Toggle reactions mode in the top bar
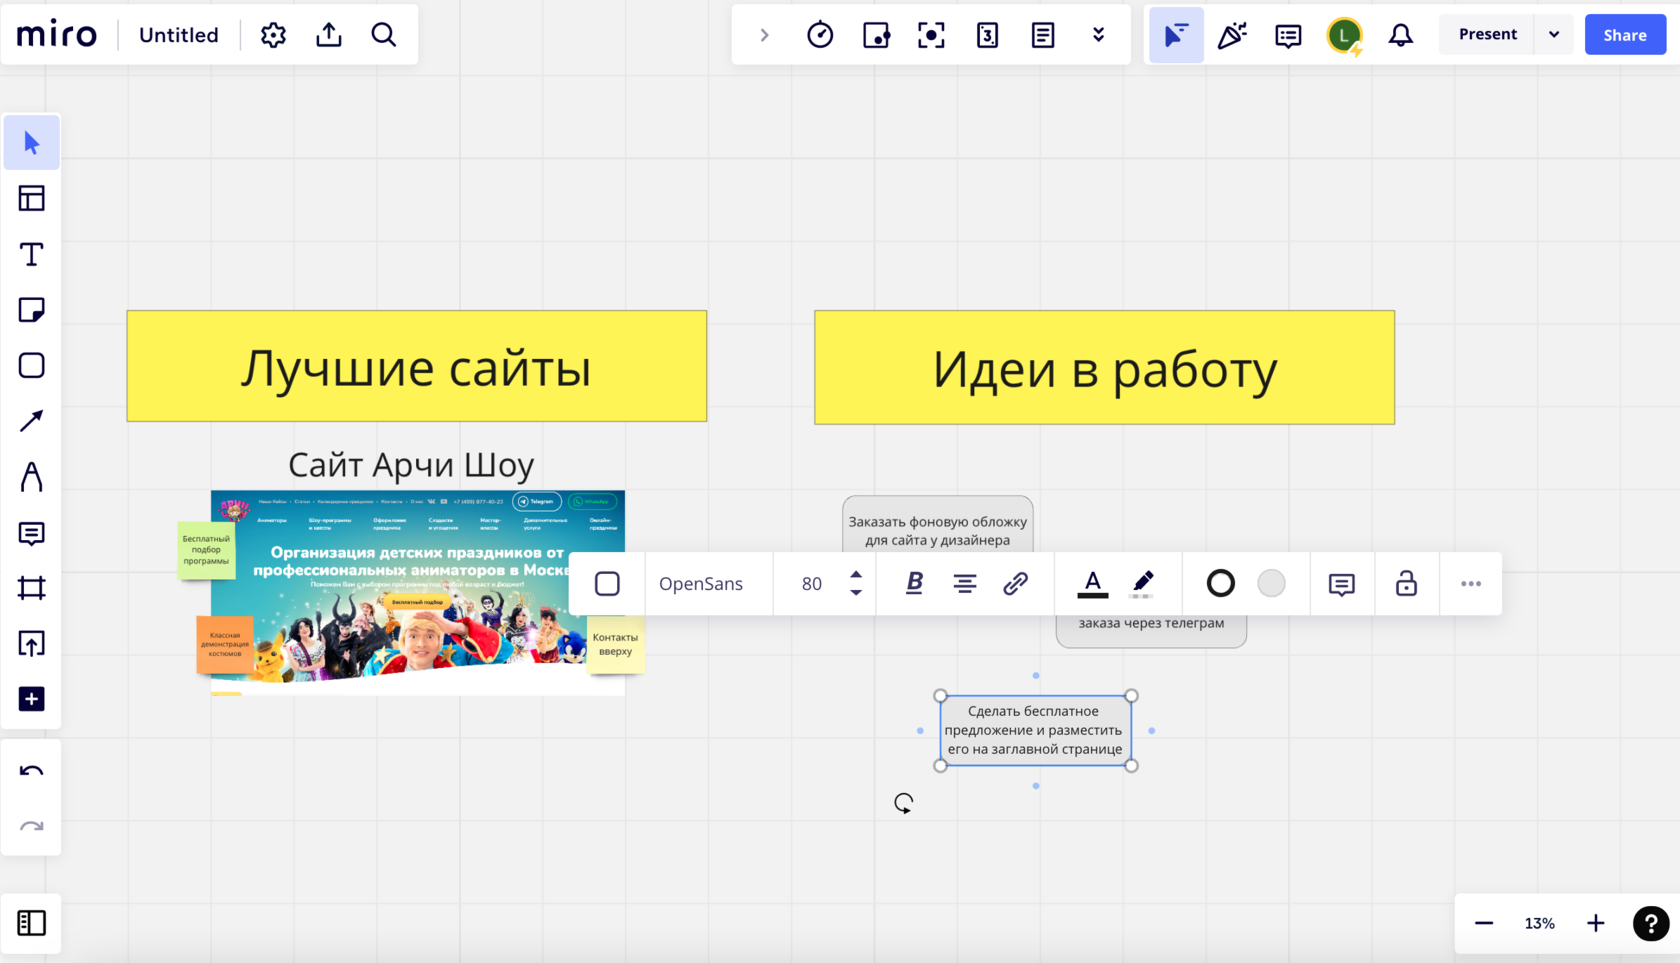 tap(1231, 34)
